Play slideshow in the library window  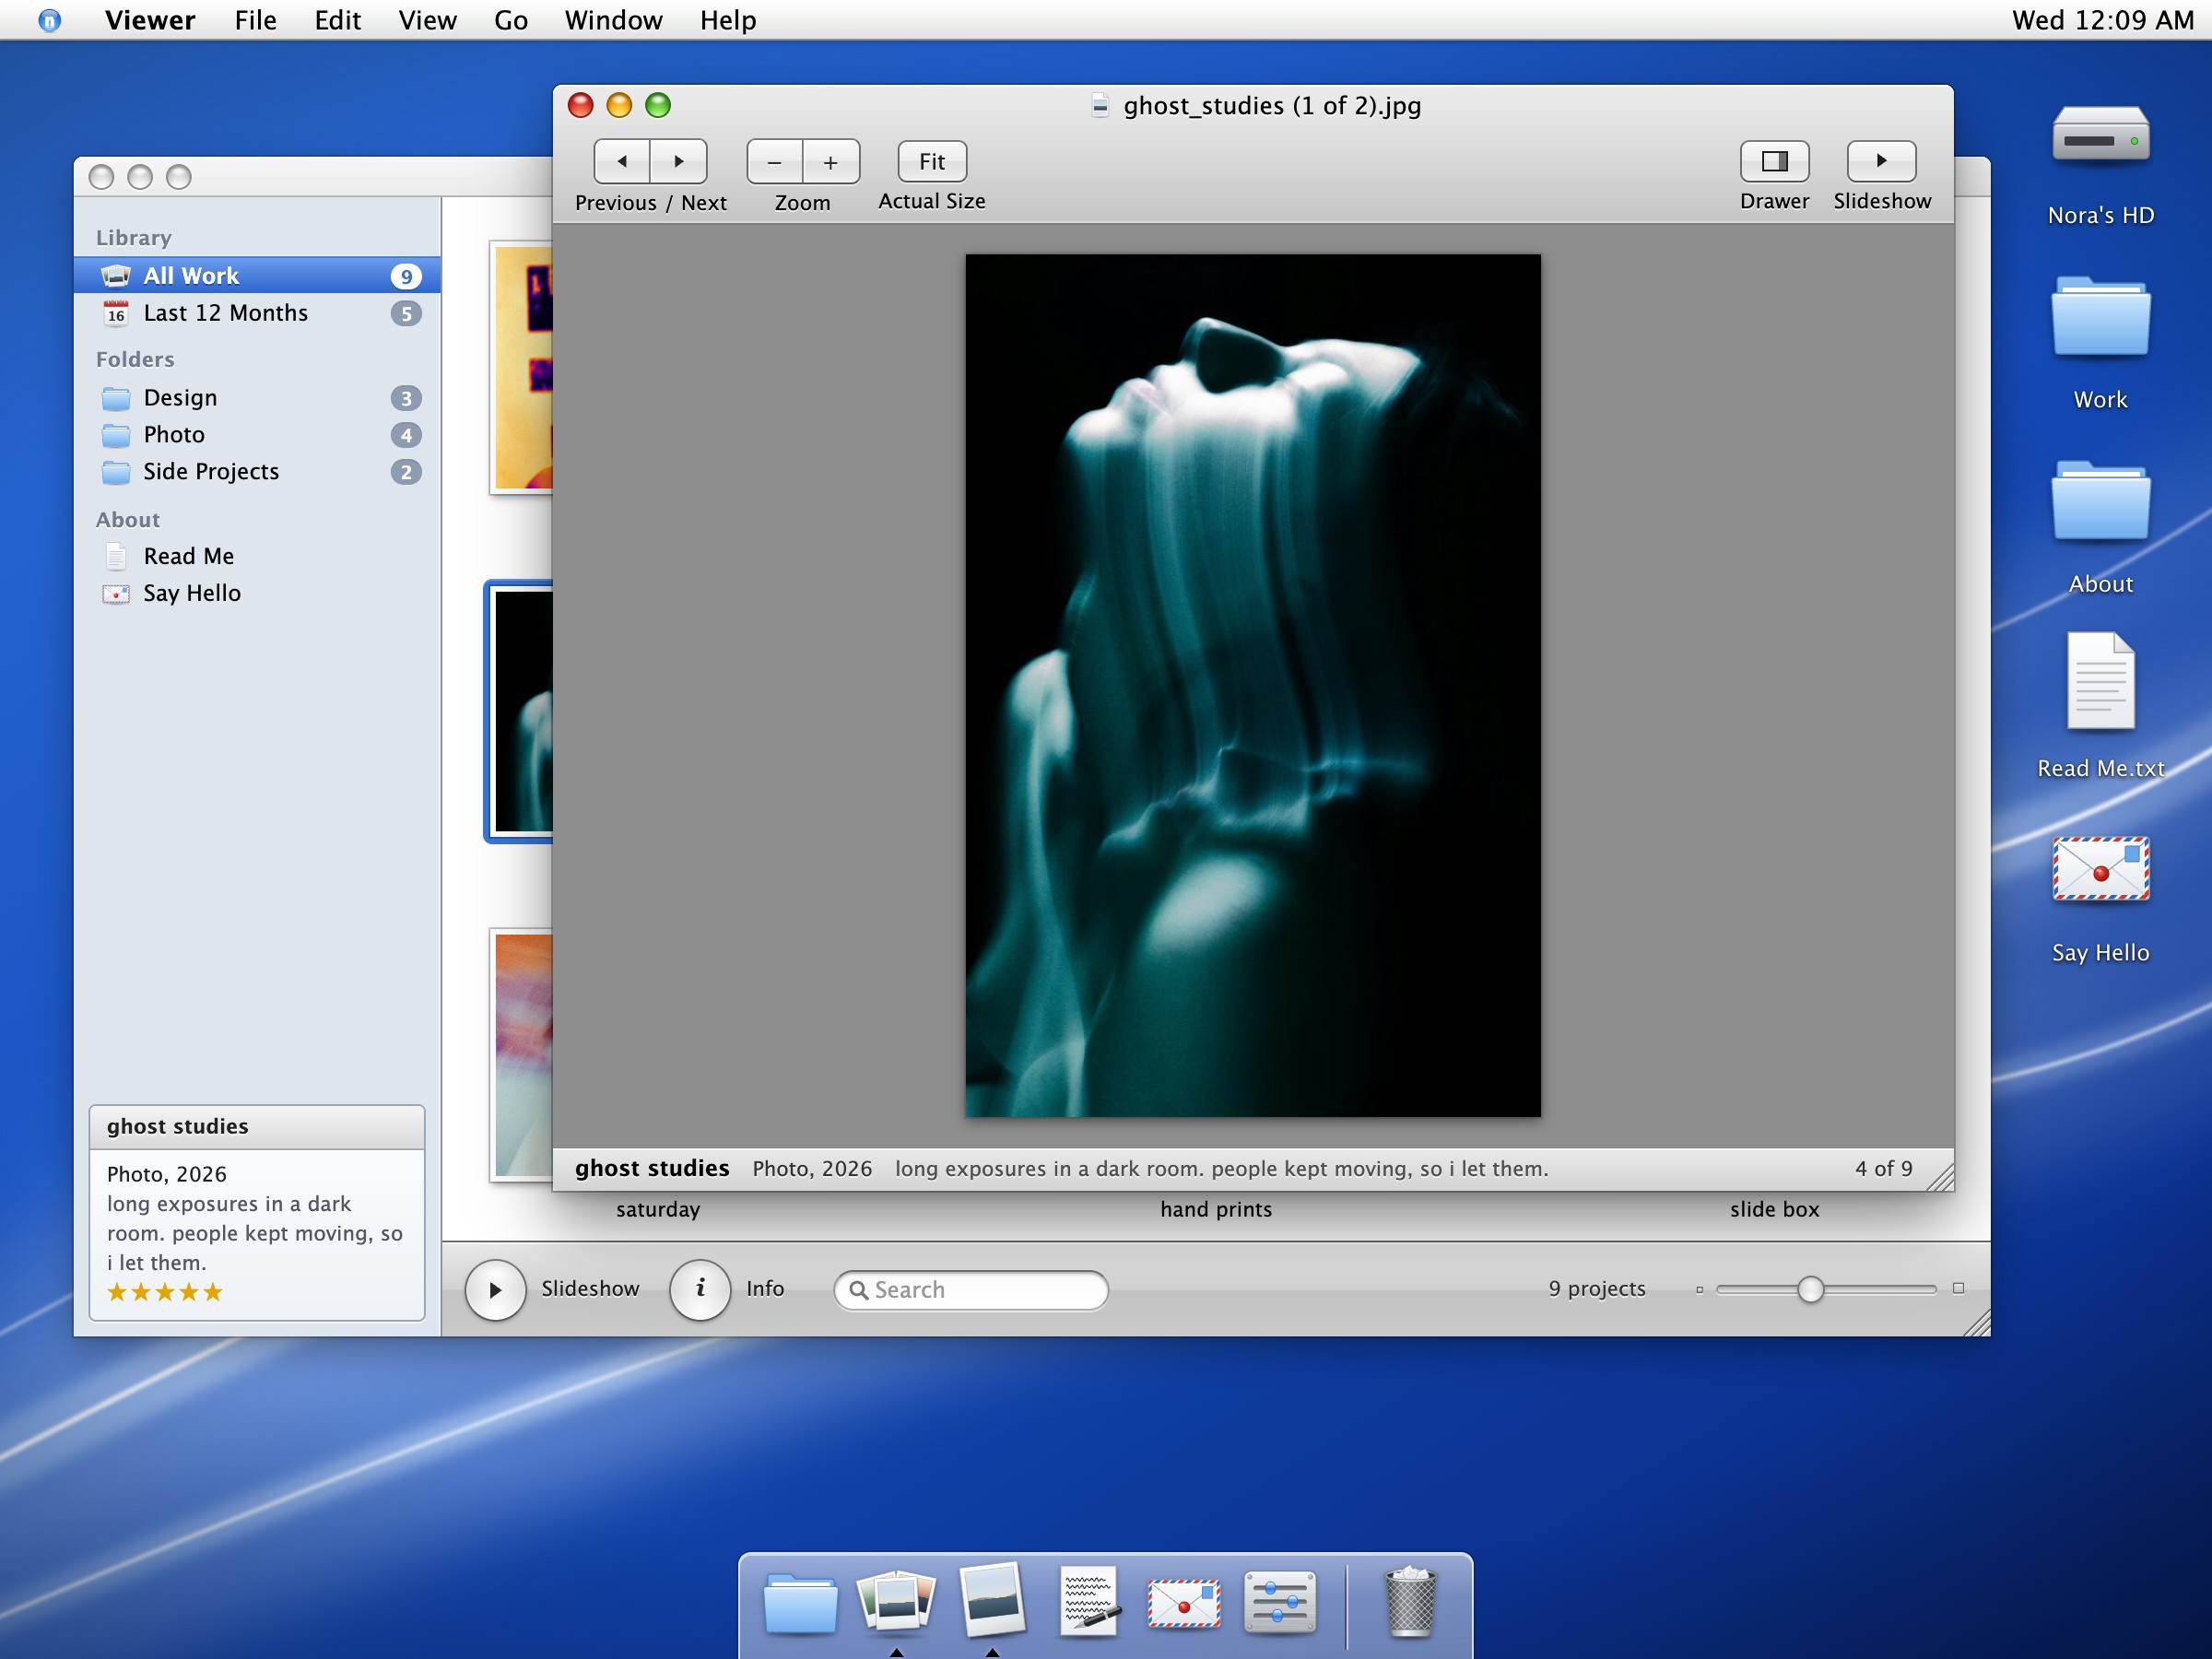[x=495, y=1289]
